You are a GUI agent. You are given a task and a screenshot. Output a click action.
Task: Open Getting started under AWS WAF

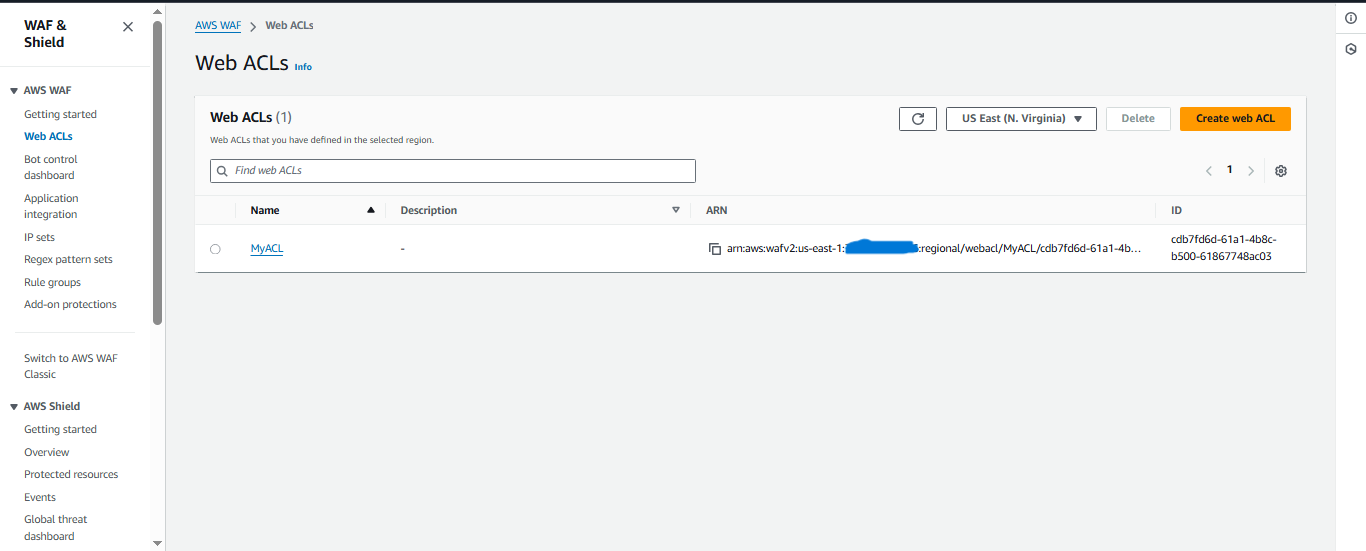60,114
